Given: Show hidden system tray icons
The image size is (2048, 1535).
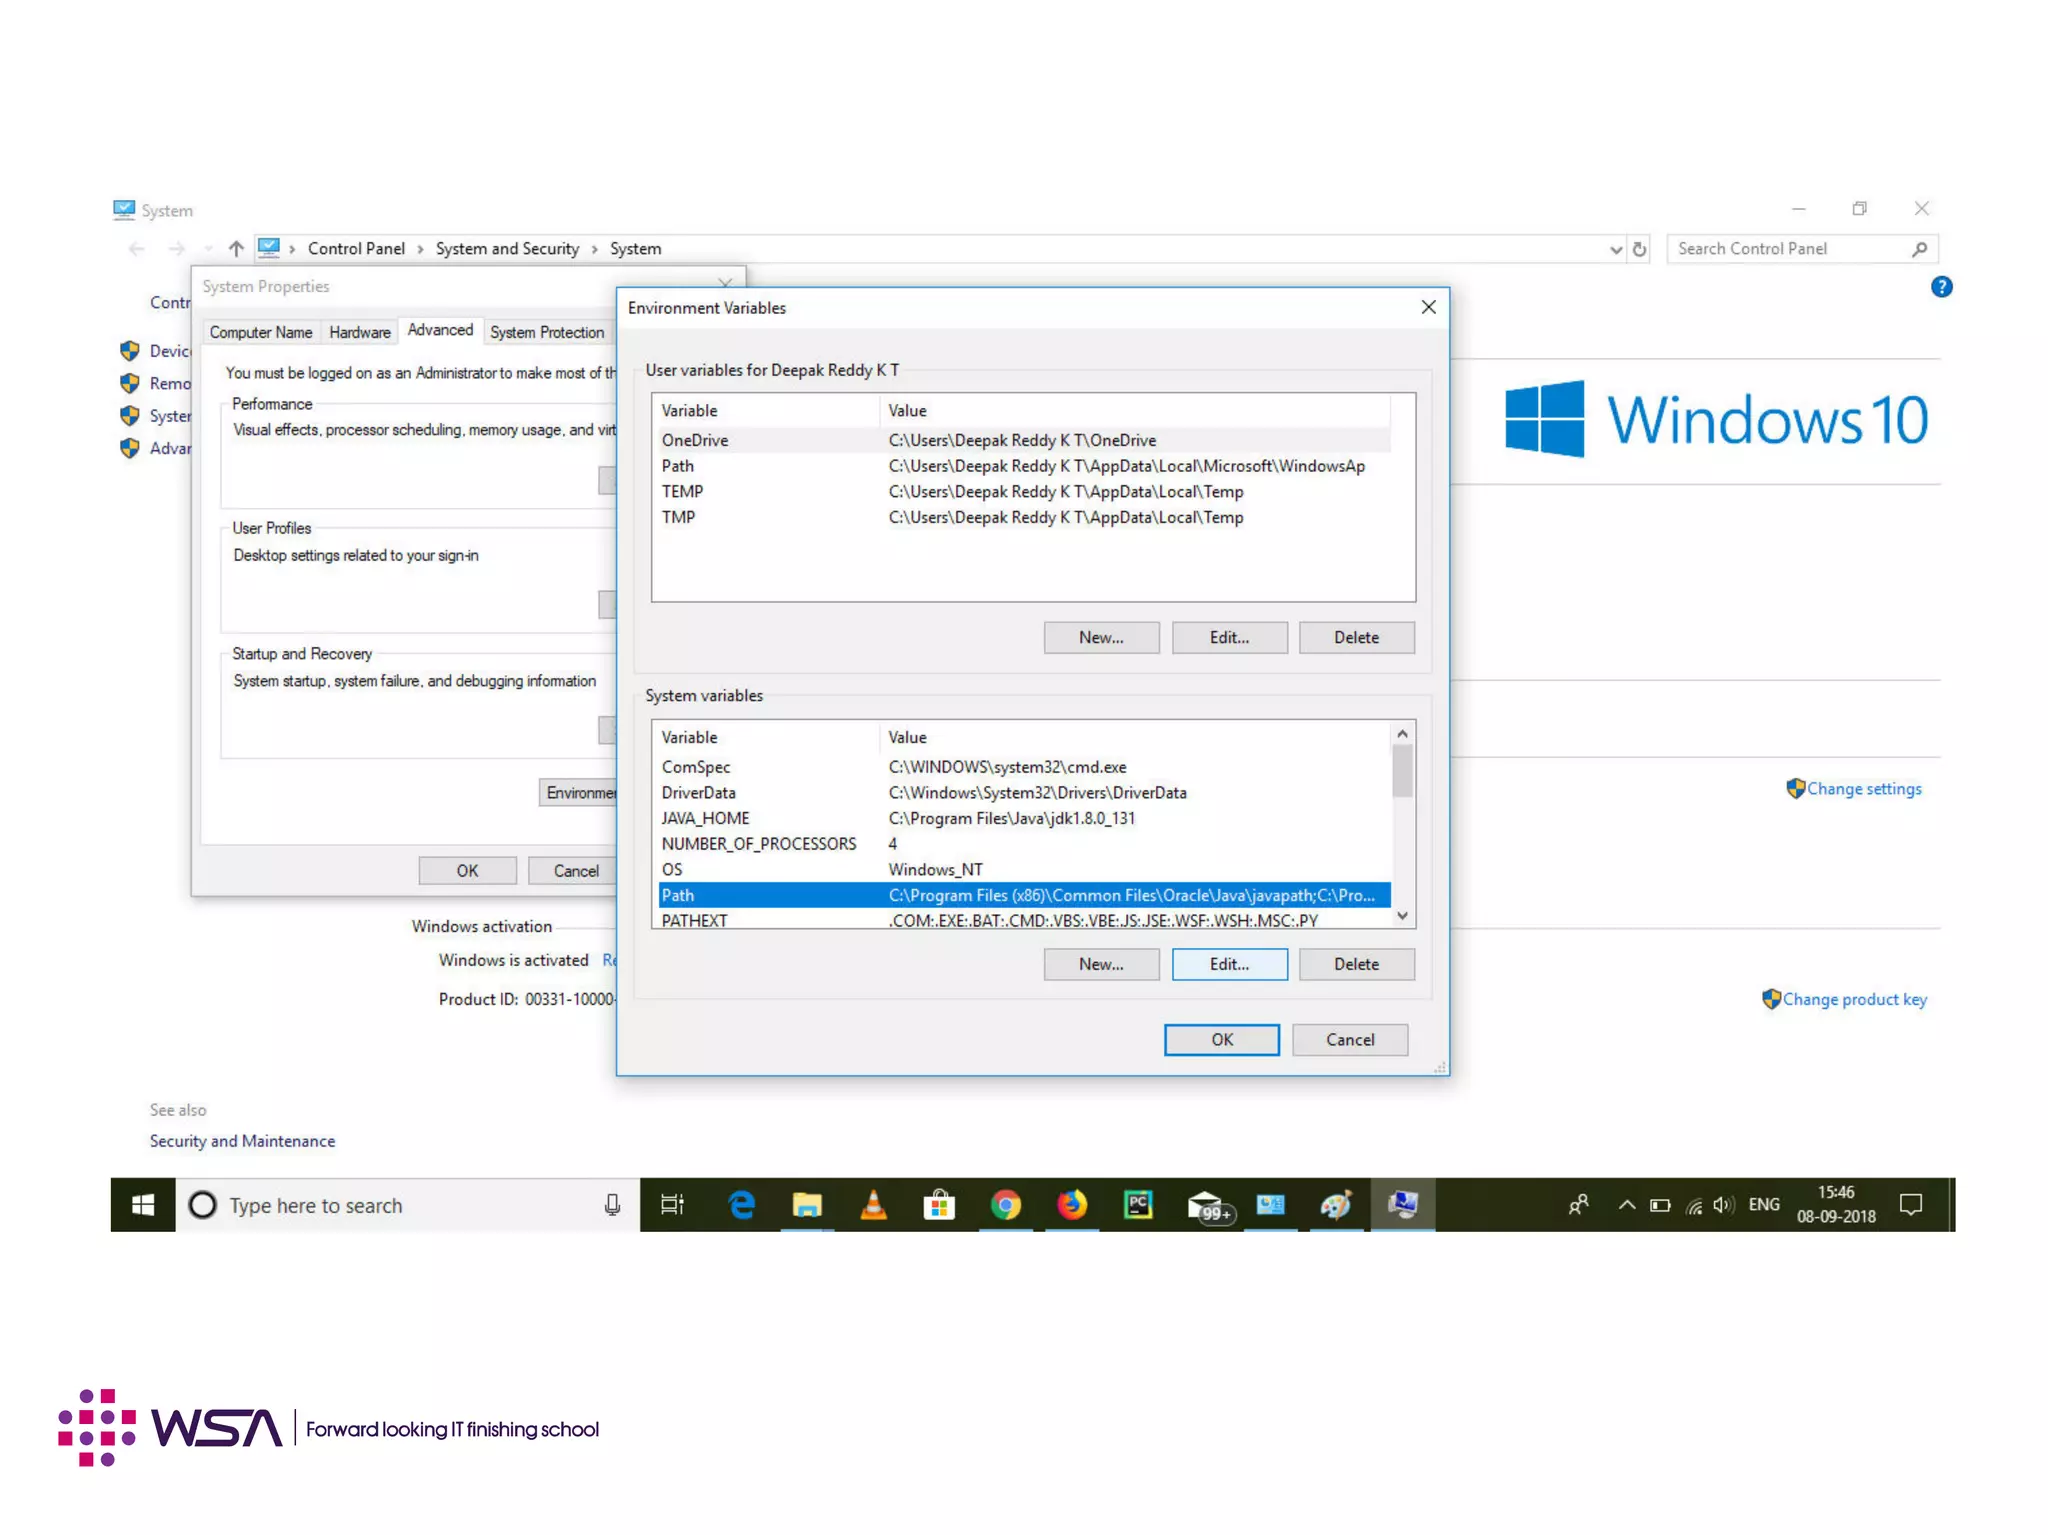Looking at the screenshot, I should pos(1627,1205).
